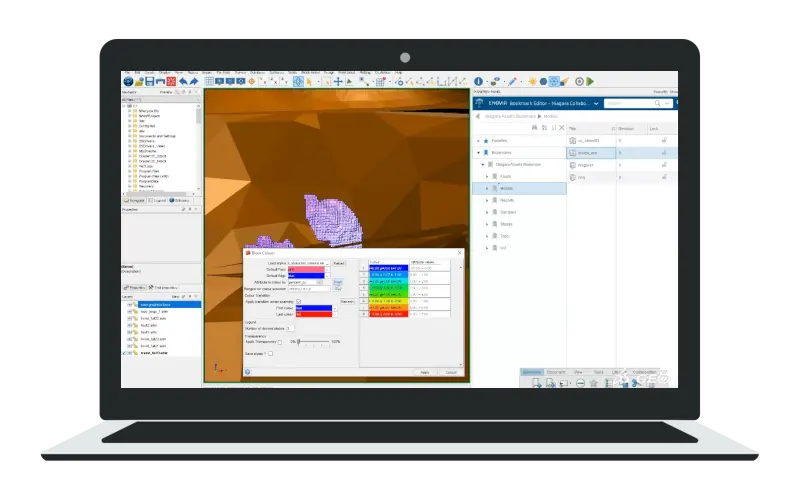The width and height of the screenshot is (800, 500).
Task: Switch to the Document tab
Action: point(556,372)
